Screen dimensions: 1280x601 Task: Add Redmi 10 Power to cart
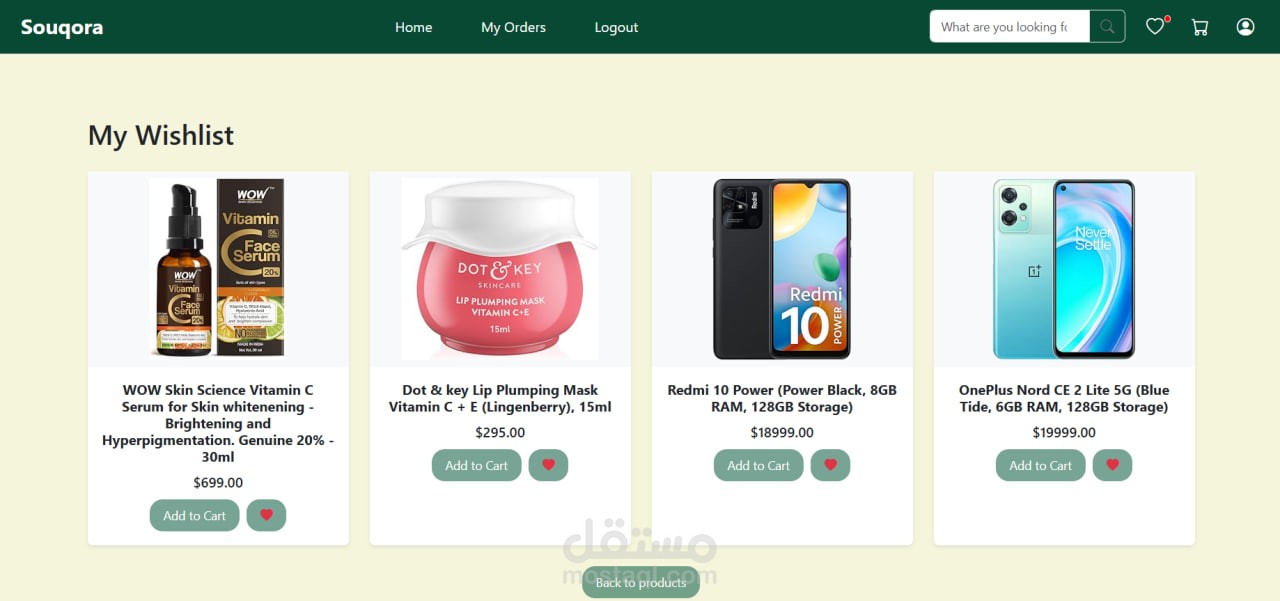758,465
